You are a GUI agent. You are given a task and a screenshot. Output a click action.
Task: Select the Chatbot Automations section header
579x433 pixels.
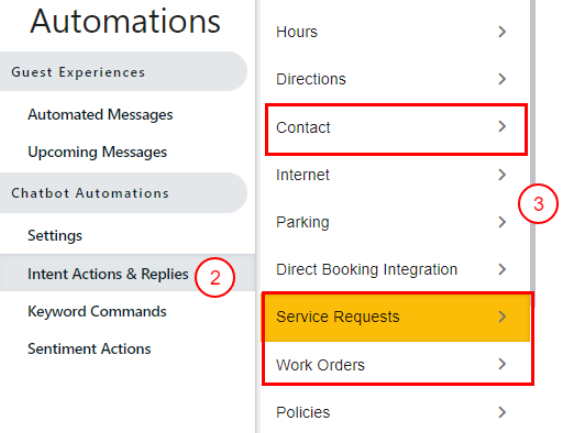(123, 193)
